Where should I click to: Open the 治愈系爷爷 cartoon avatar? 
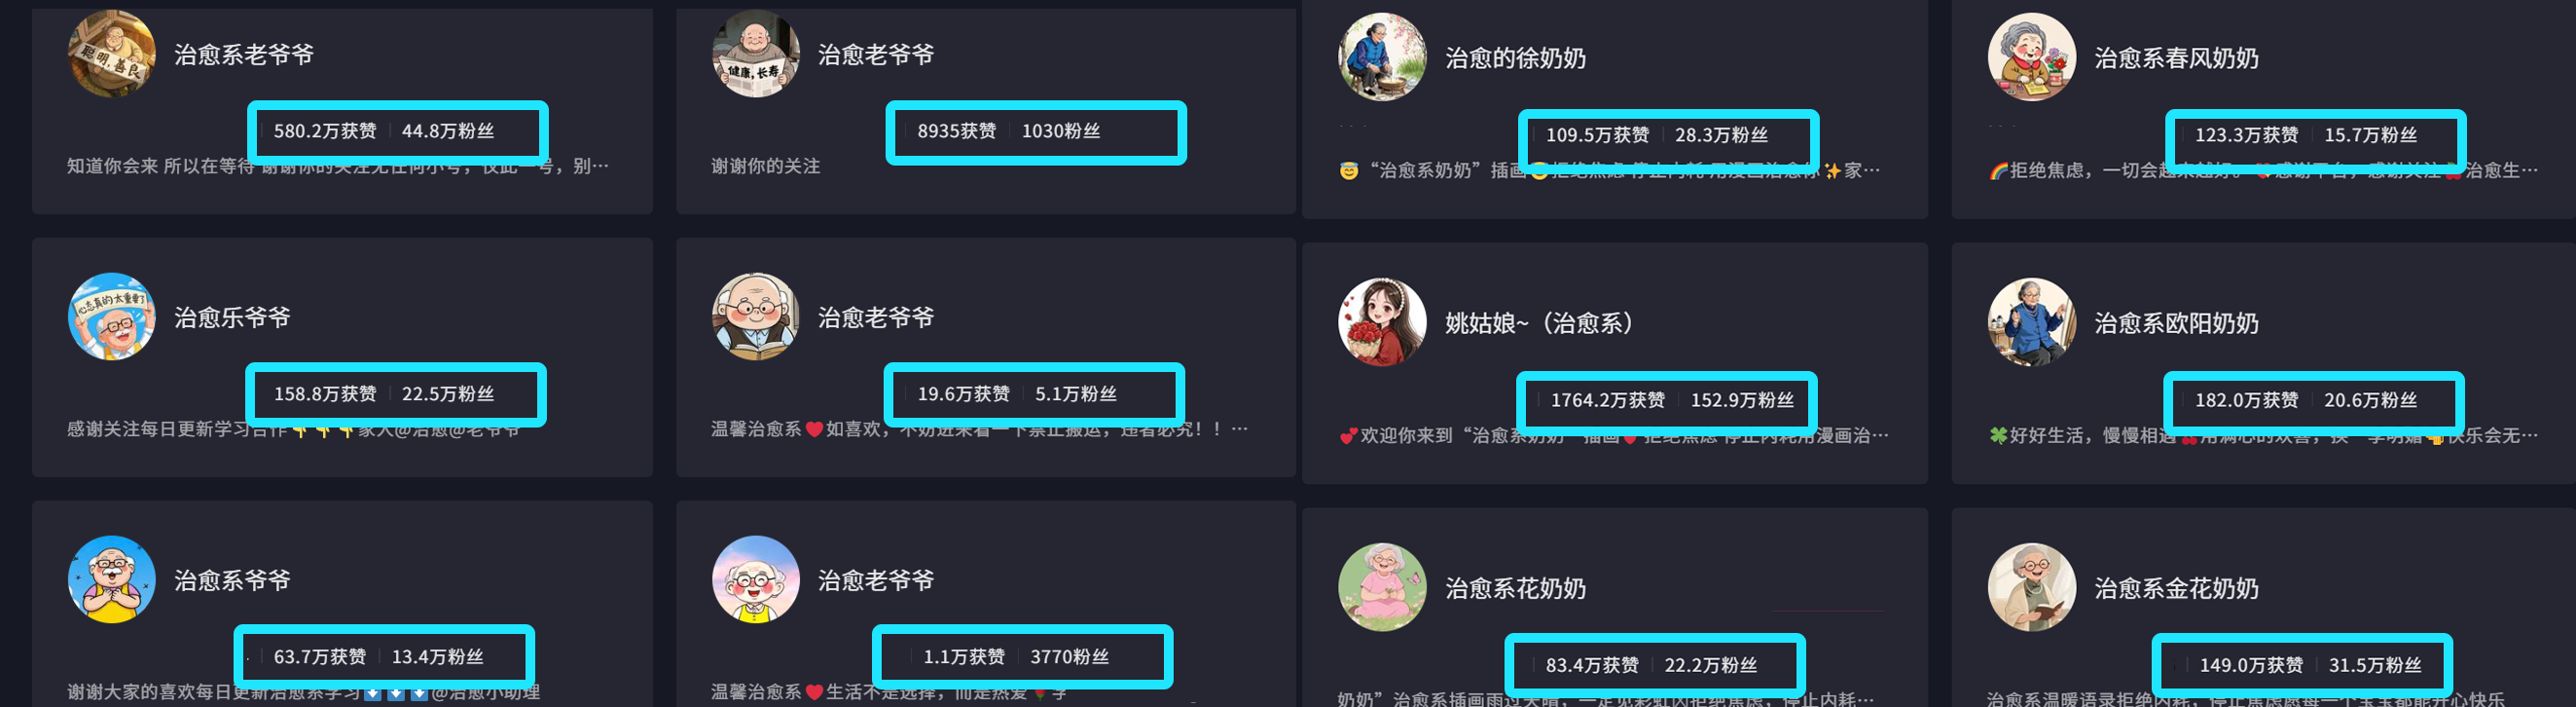coord(111,579)
